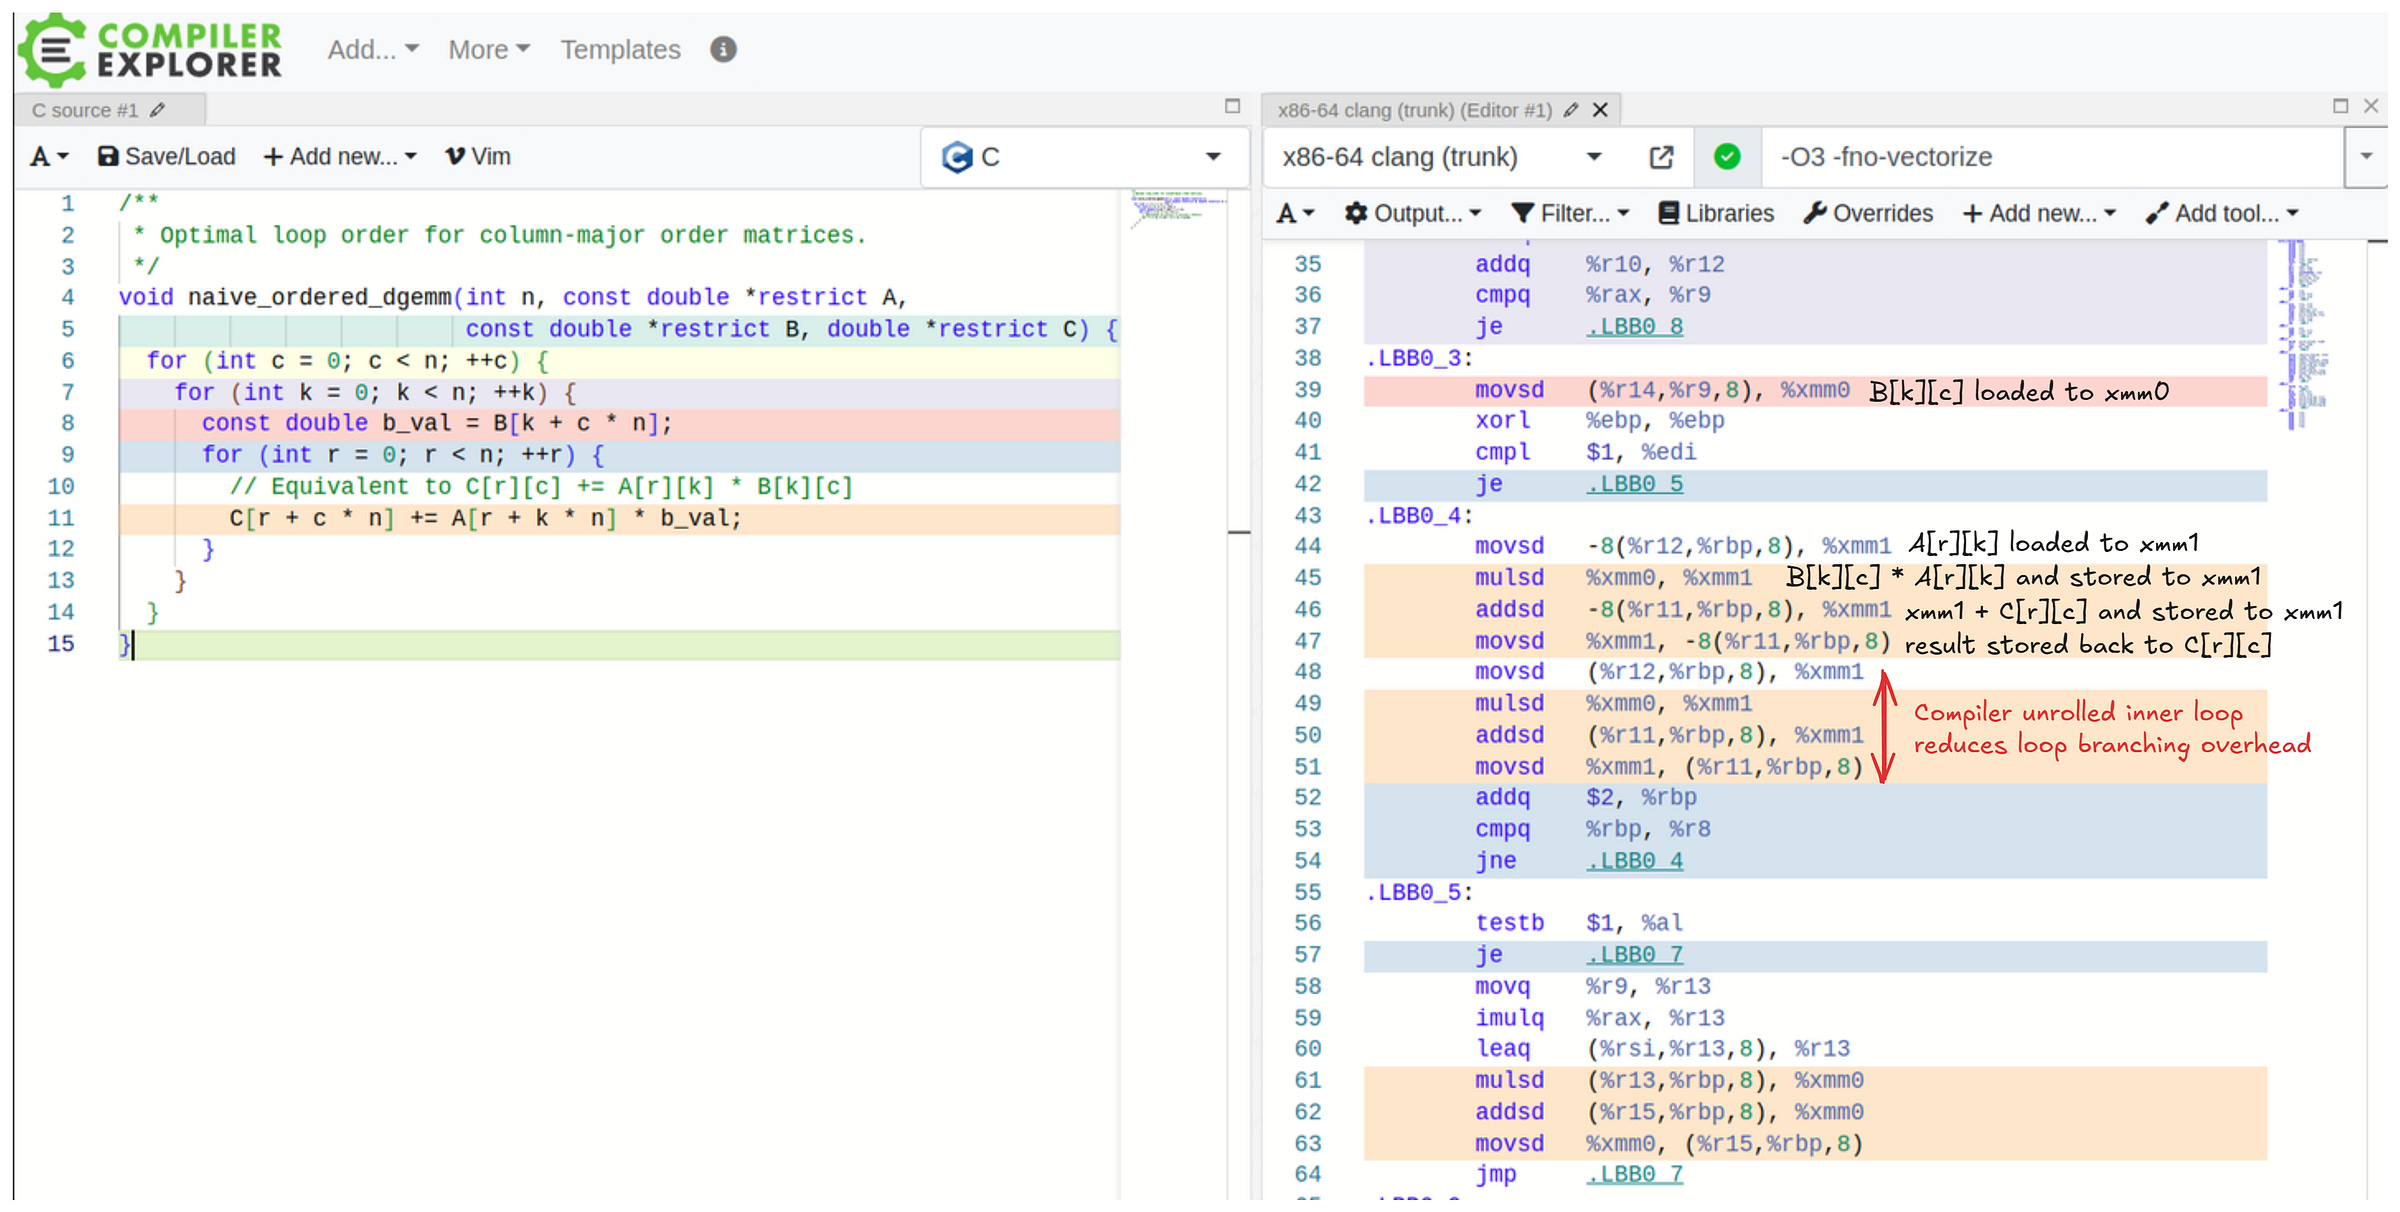Click the Save/Load button
This screenshot has height=1212, width=2400.
click(x=166, y=157)
